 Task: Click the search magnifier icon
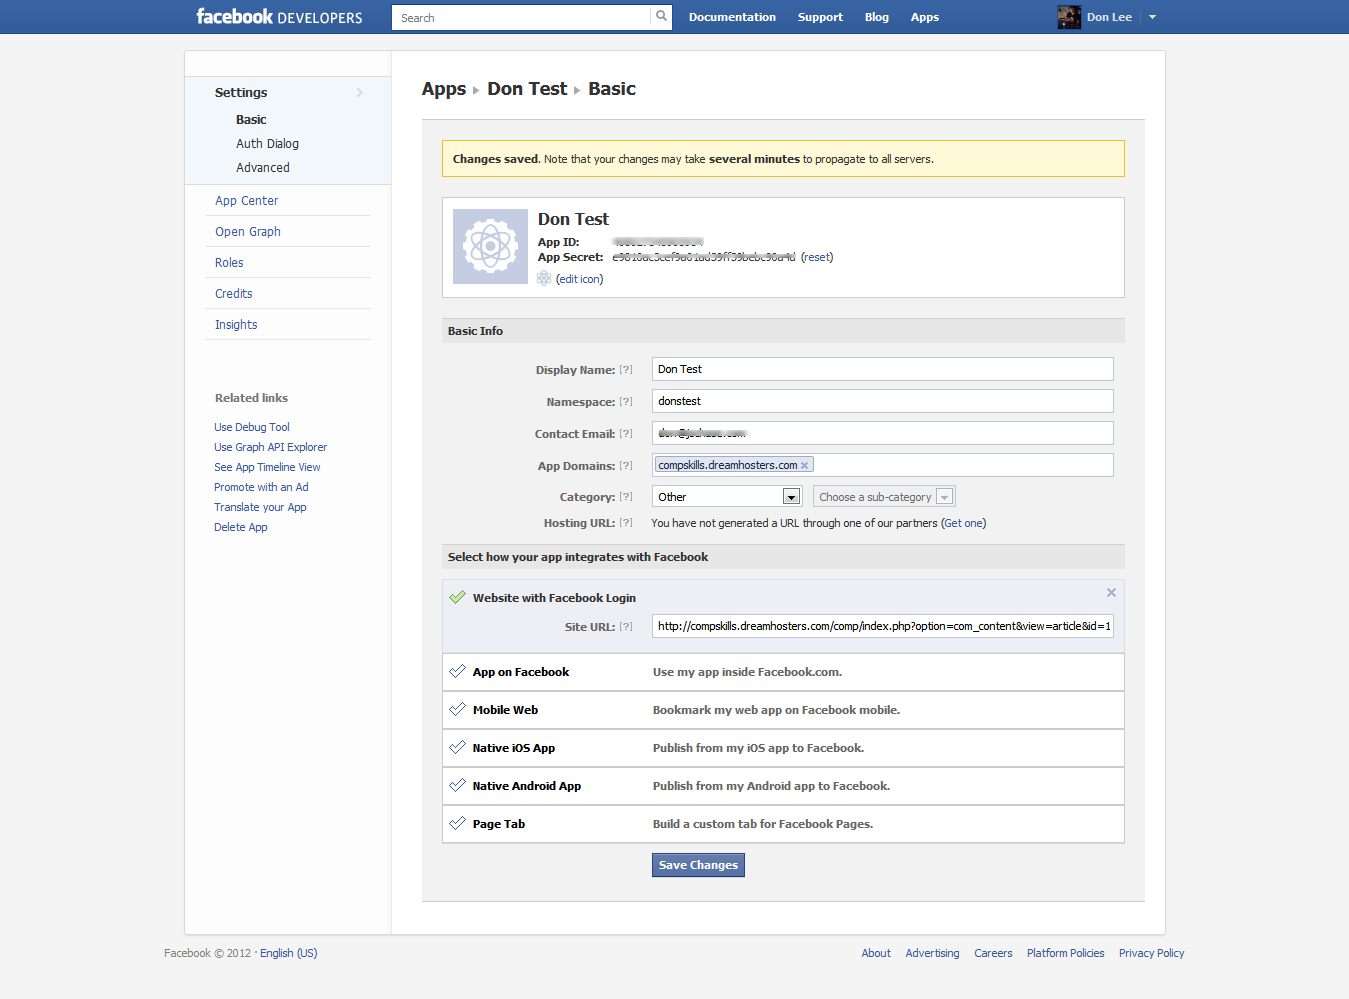[x=661, y=17]
